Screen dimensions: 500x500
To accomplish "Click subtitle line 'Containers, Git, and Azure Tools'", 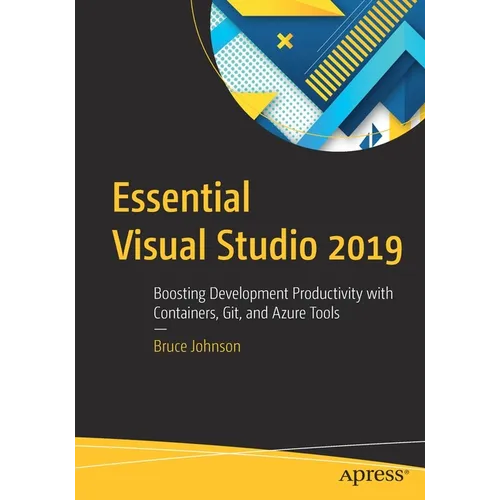I will (246, 313).
